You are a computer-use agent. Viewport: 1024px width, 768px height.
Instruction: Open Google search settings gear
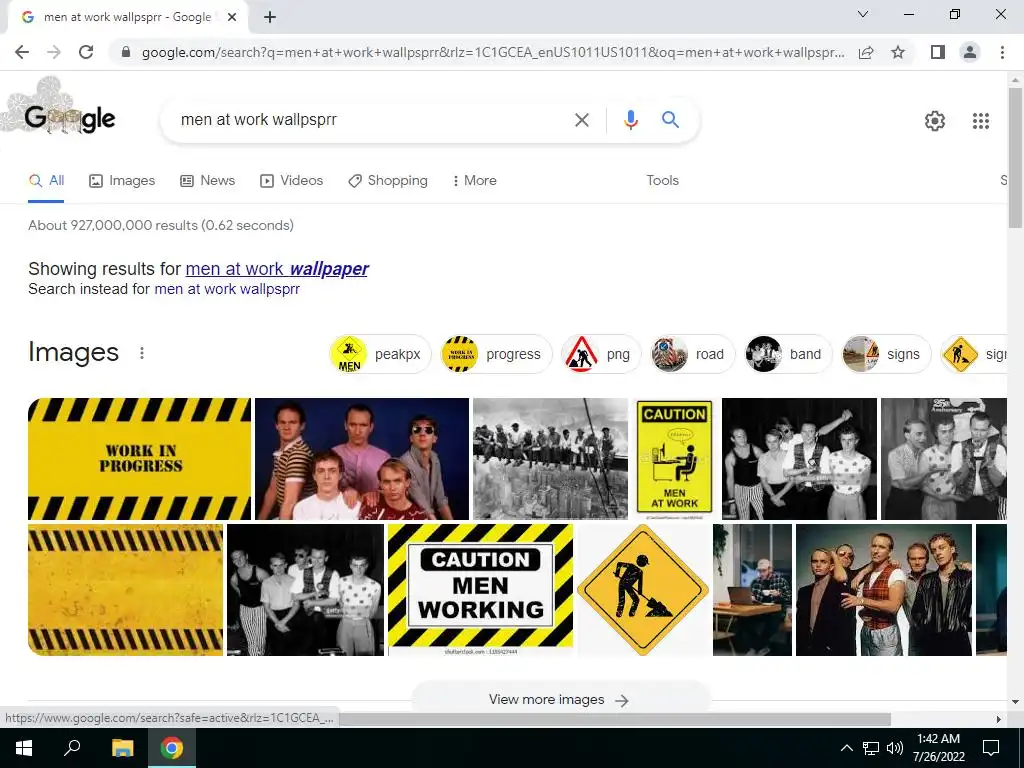(935, 121)
